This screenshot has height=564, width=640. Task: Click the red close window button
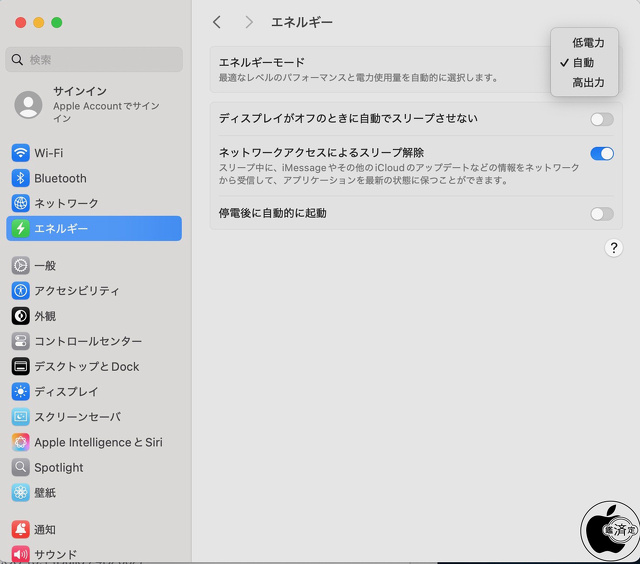[20, 22]
